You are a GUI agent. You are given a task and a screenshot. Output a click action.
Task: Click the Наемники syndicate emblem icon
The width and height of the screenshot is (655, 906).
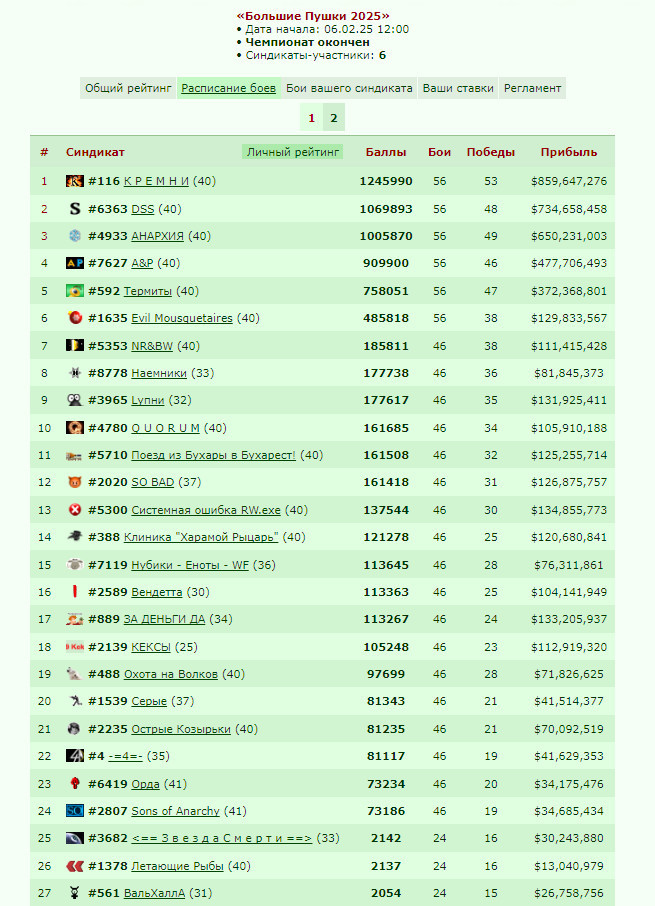(75, 373)
